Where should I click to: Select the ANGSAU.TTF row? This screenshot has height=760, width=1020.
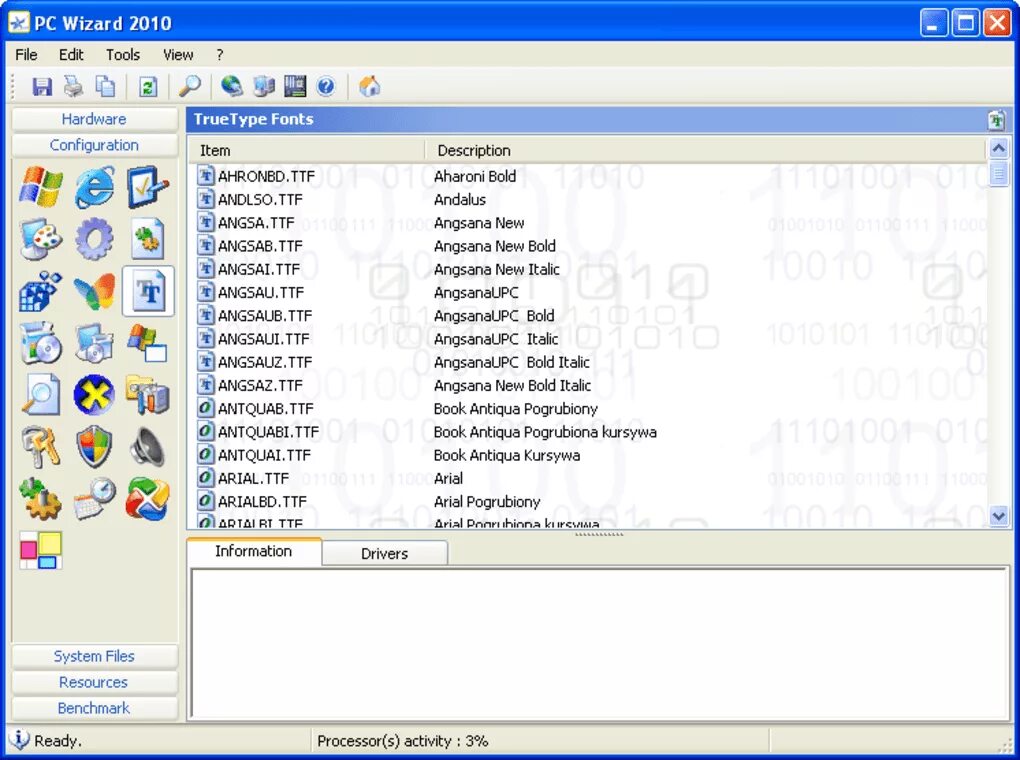coord(588,293)
